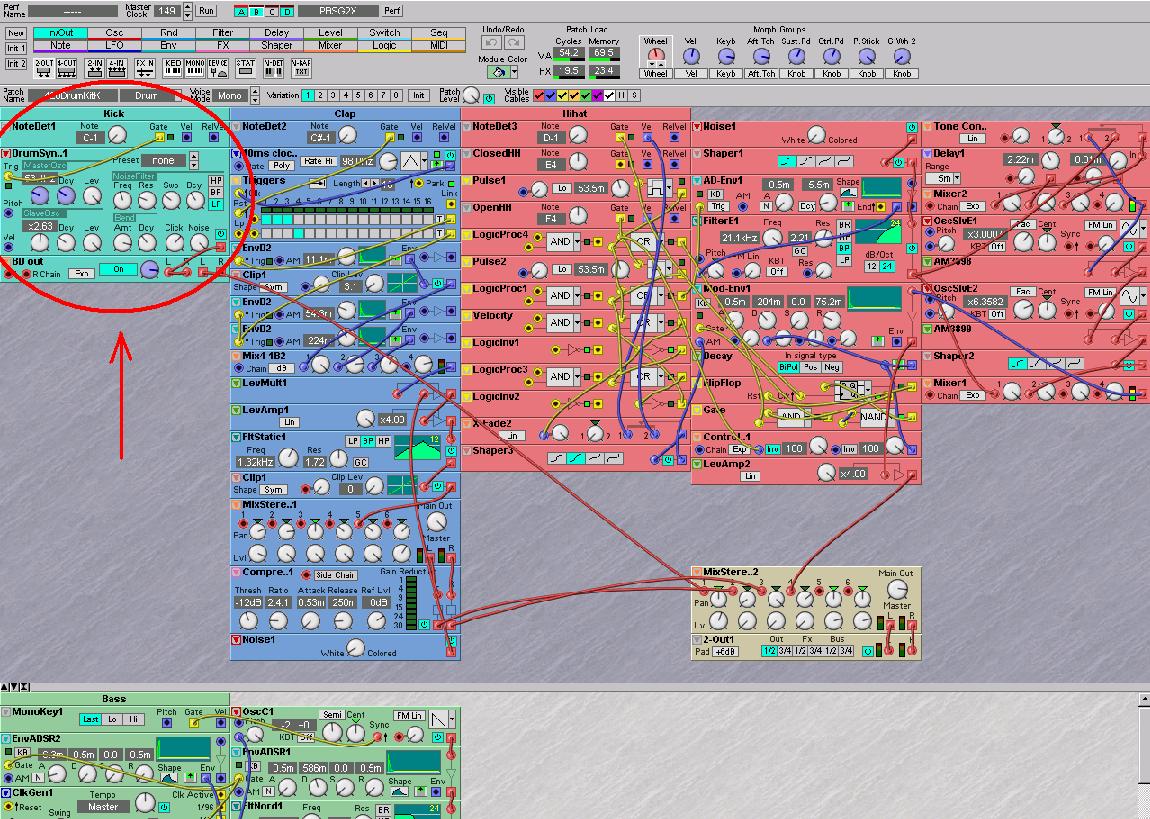Switch to the Mixer module tab
The height and width of the screenshot is (819, 1150).
[329, 45]
